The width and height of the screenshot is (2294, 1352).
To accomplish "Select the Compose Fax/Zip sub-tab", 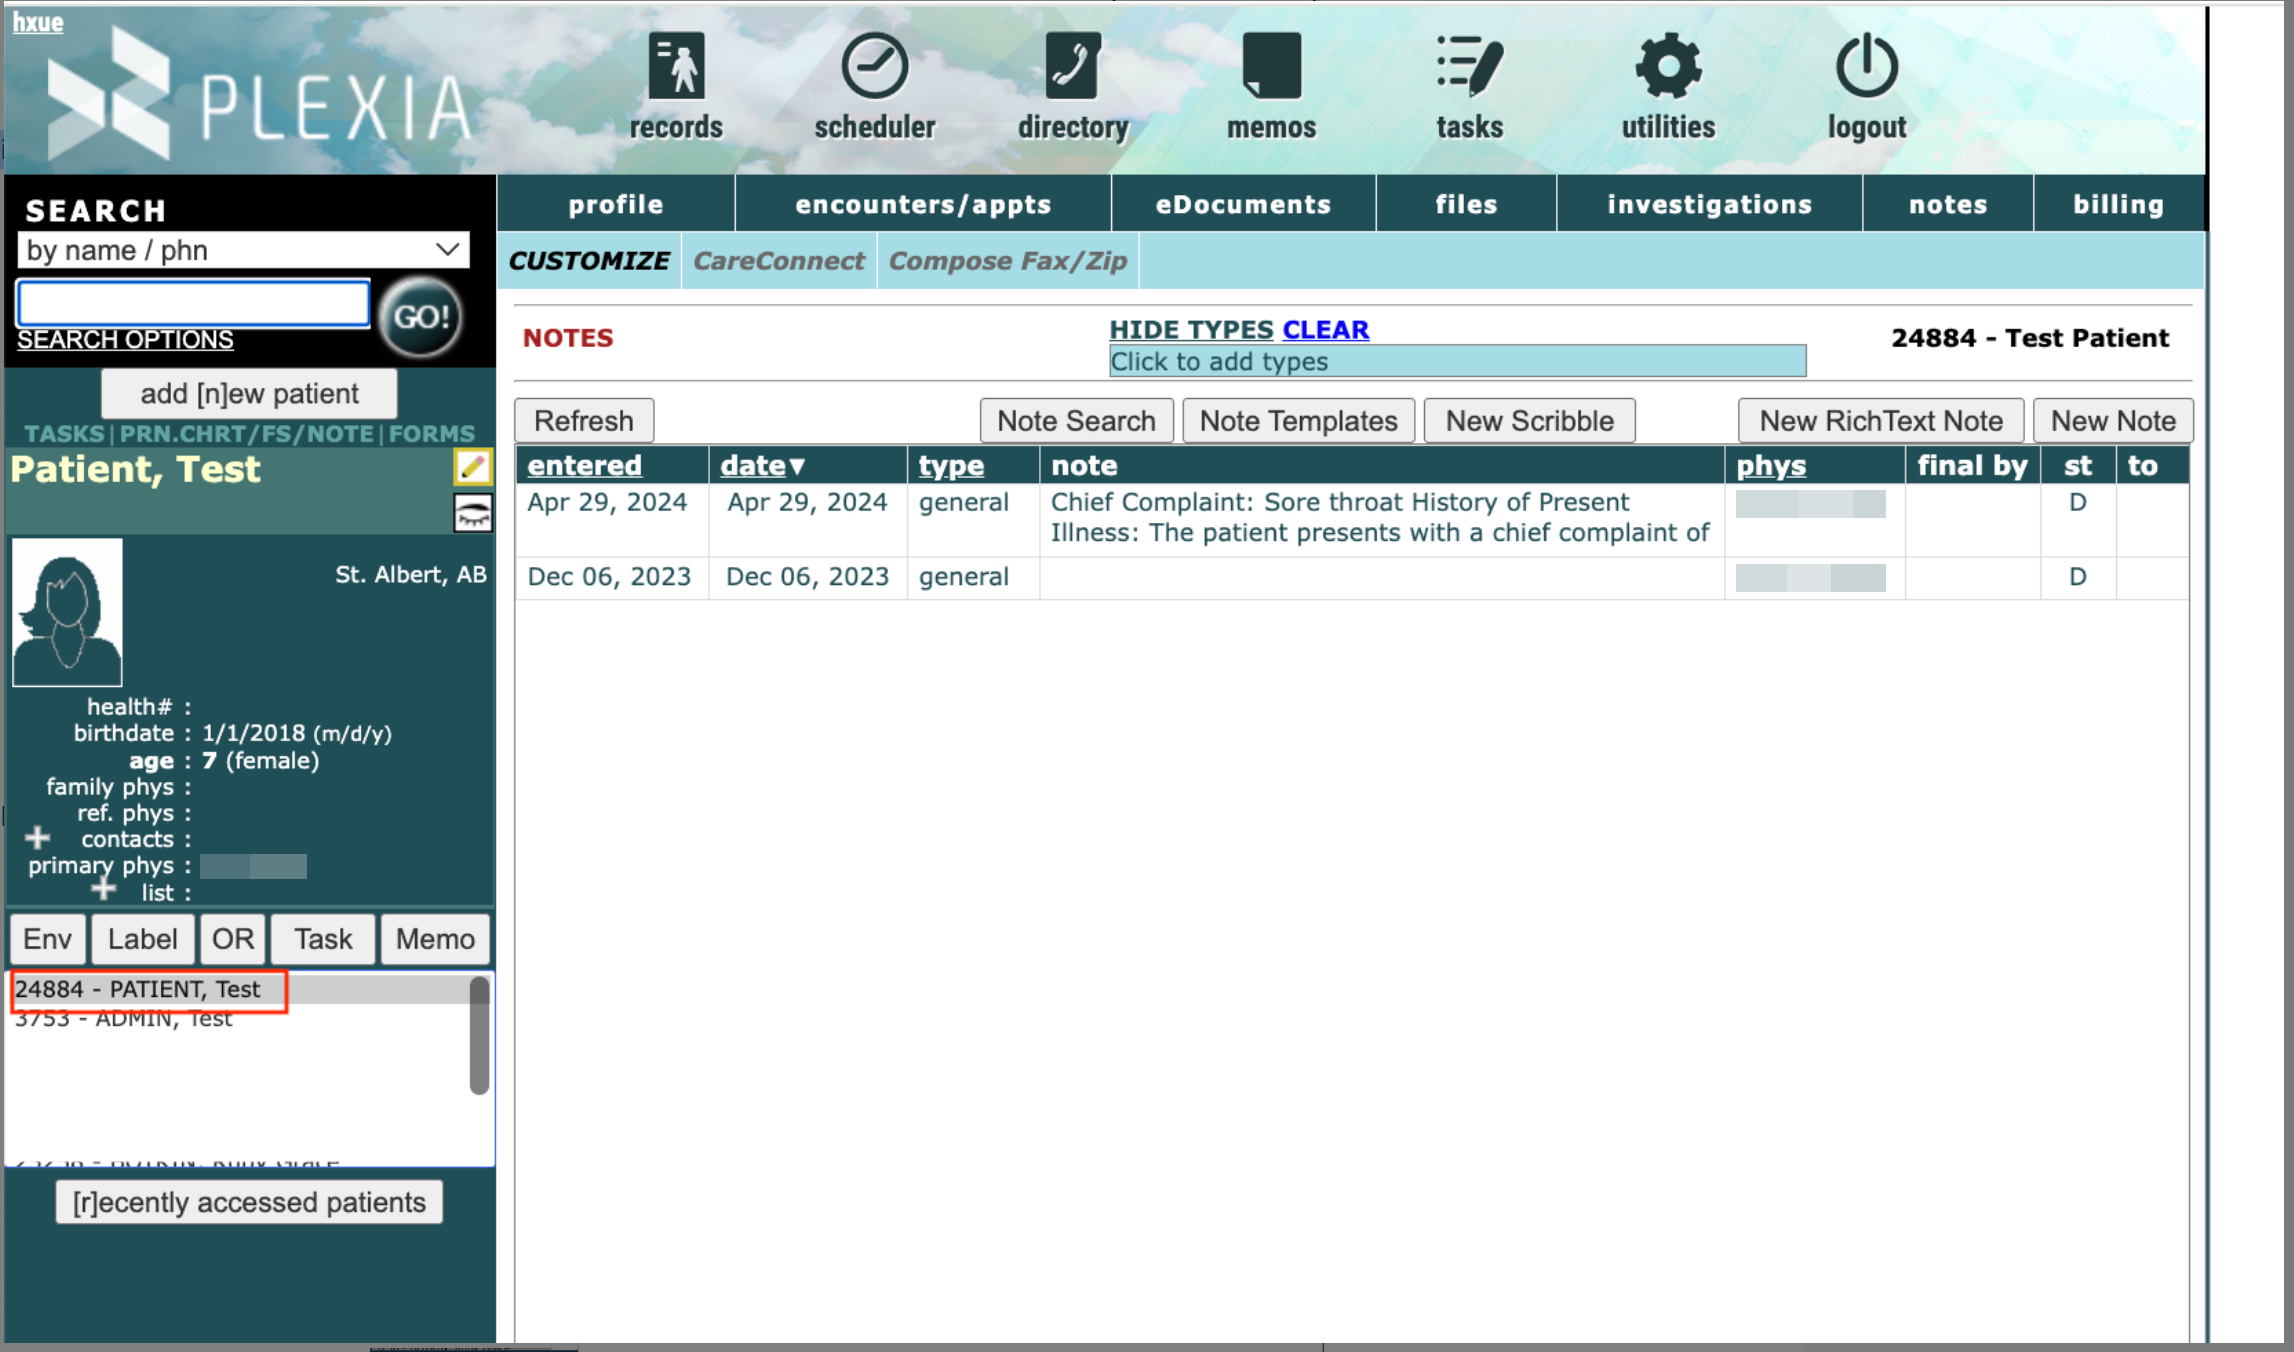I will (x=1008, y=261).
